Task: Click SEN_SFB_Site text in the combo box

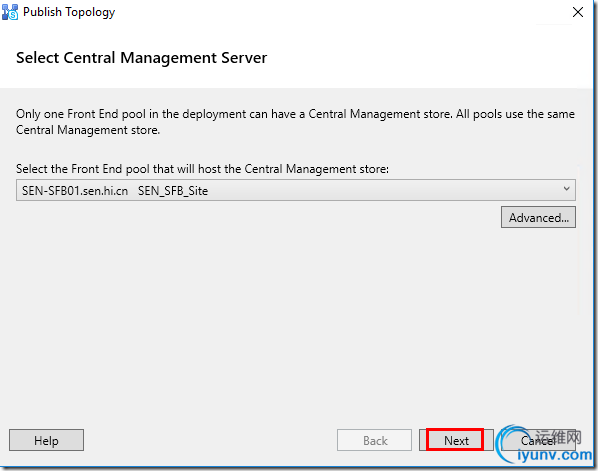Action: click(173, 190)
